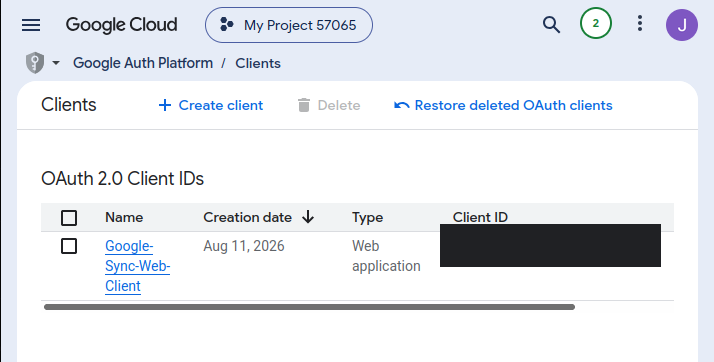
Task: Click the horizontal table scrollbar
Action: (309, 307)
